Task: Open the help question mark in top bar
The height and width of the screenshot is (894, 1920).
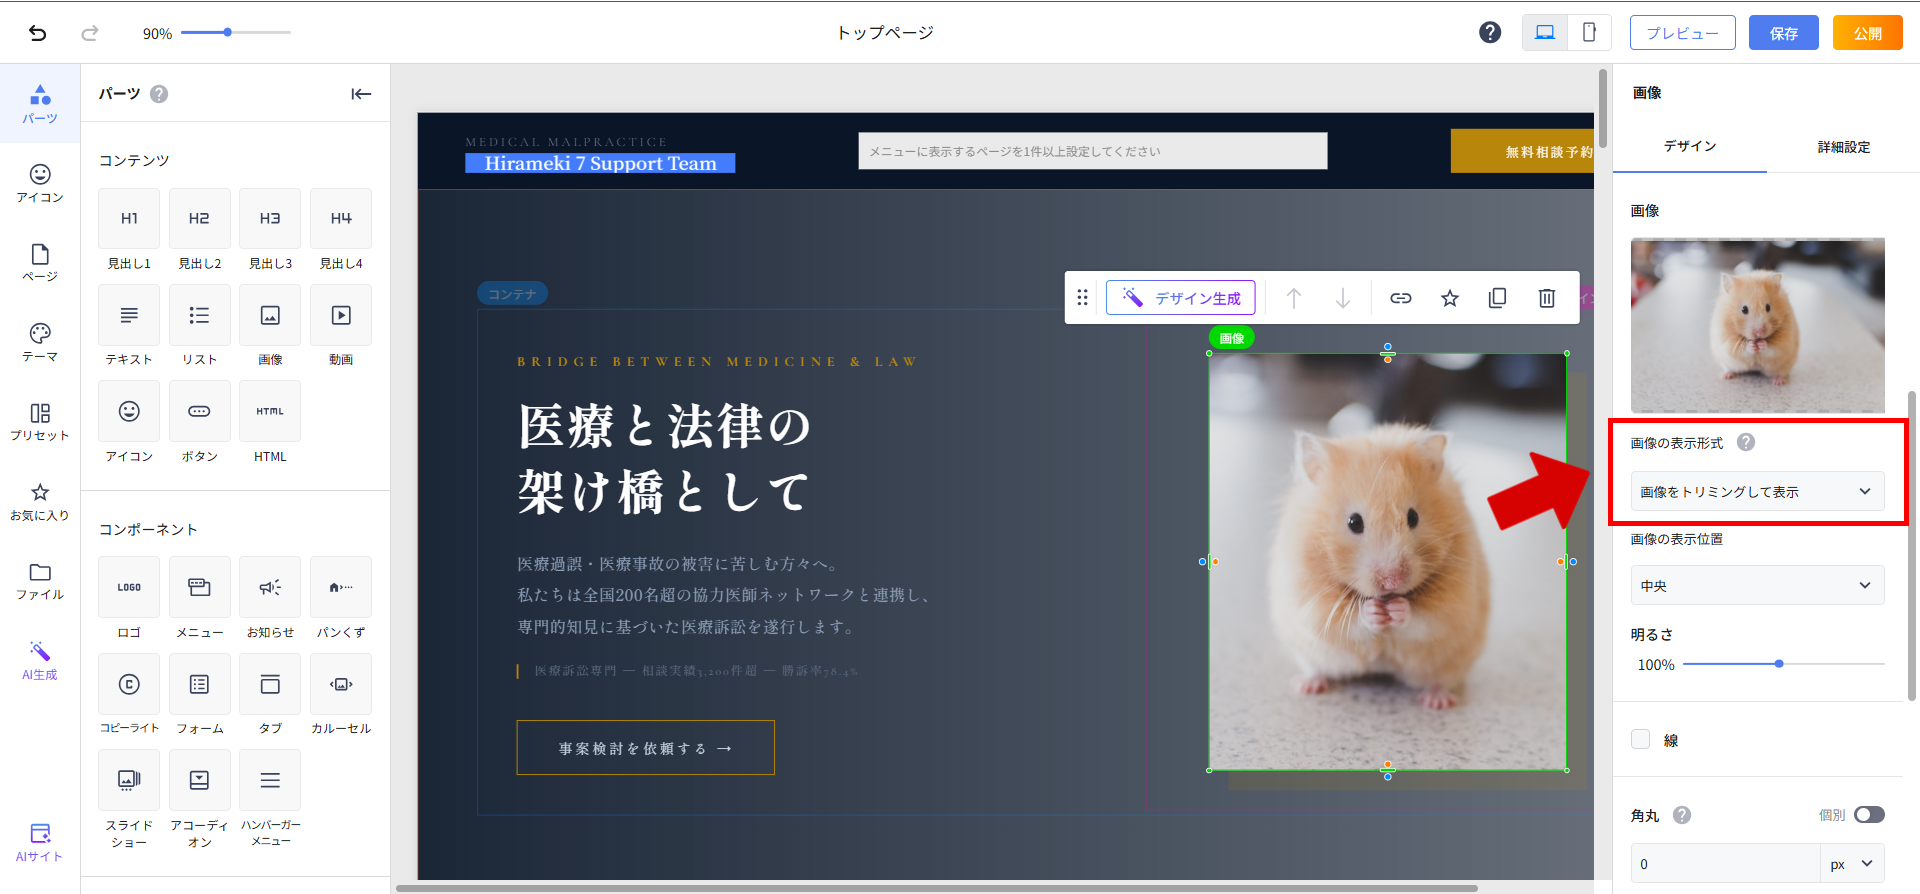Action: pyautogui.click(x=1489, y=33)
